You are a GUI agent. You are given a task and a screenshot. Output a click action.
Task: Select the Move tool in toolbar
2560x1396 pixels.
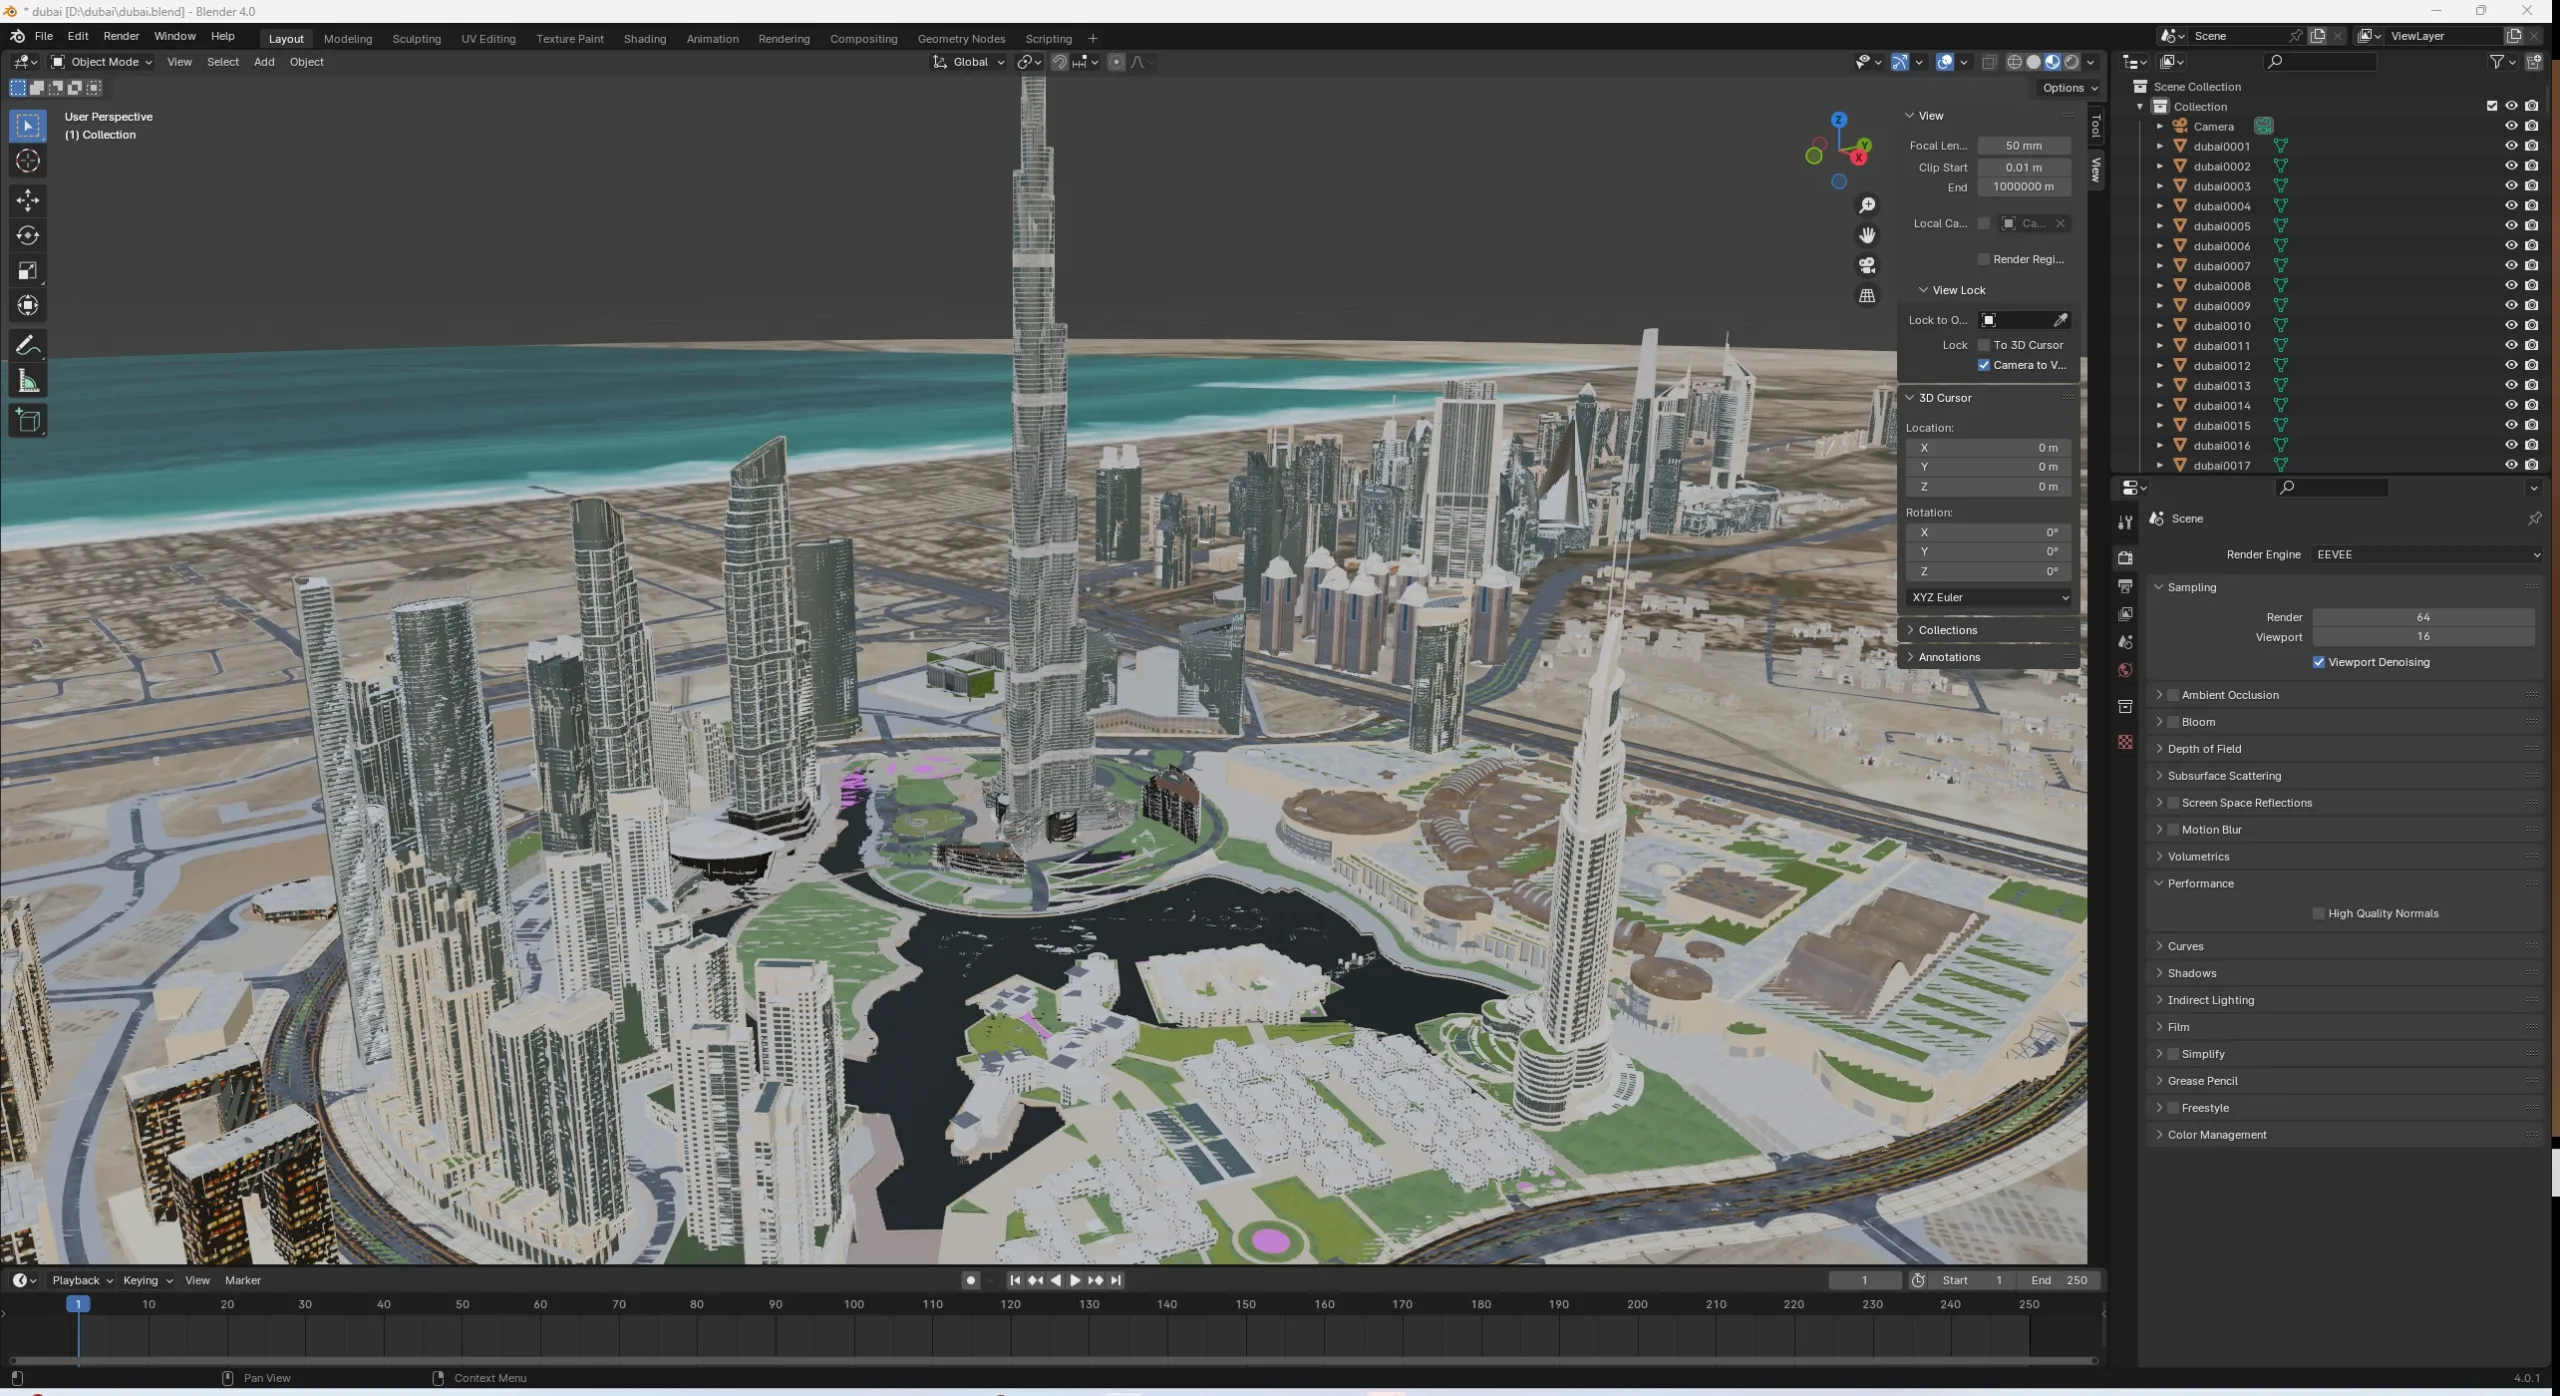click(26, 198)
